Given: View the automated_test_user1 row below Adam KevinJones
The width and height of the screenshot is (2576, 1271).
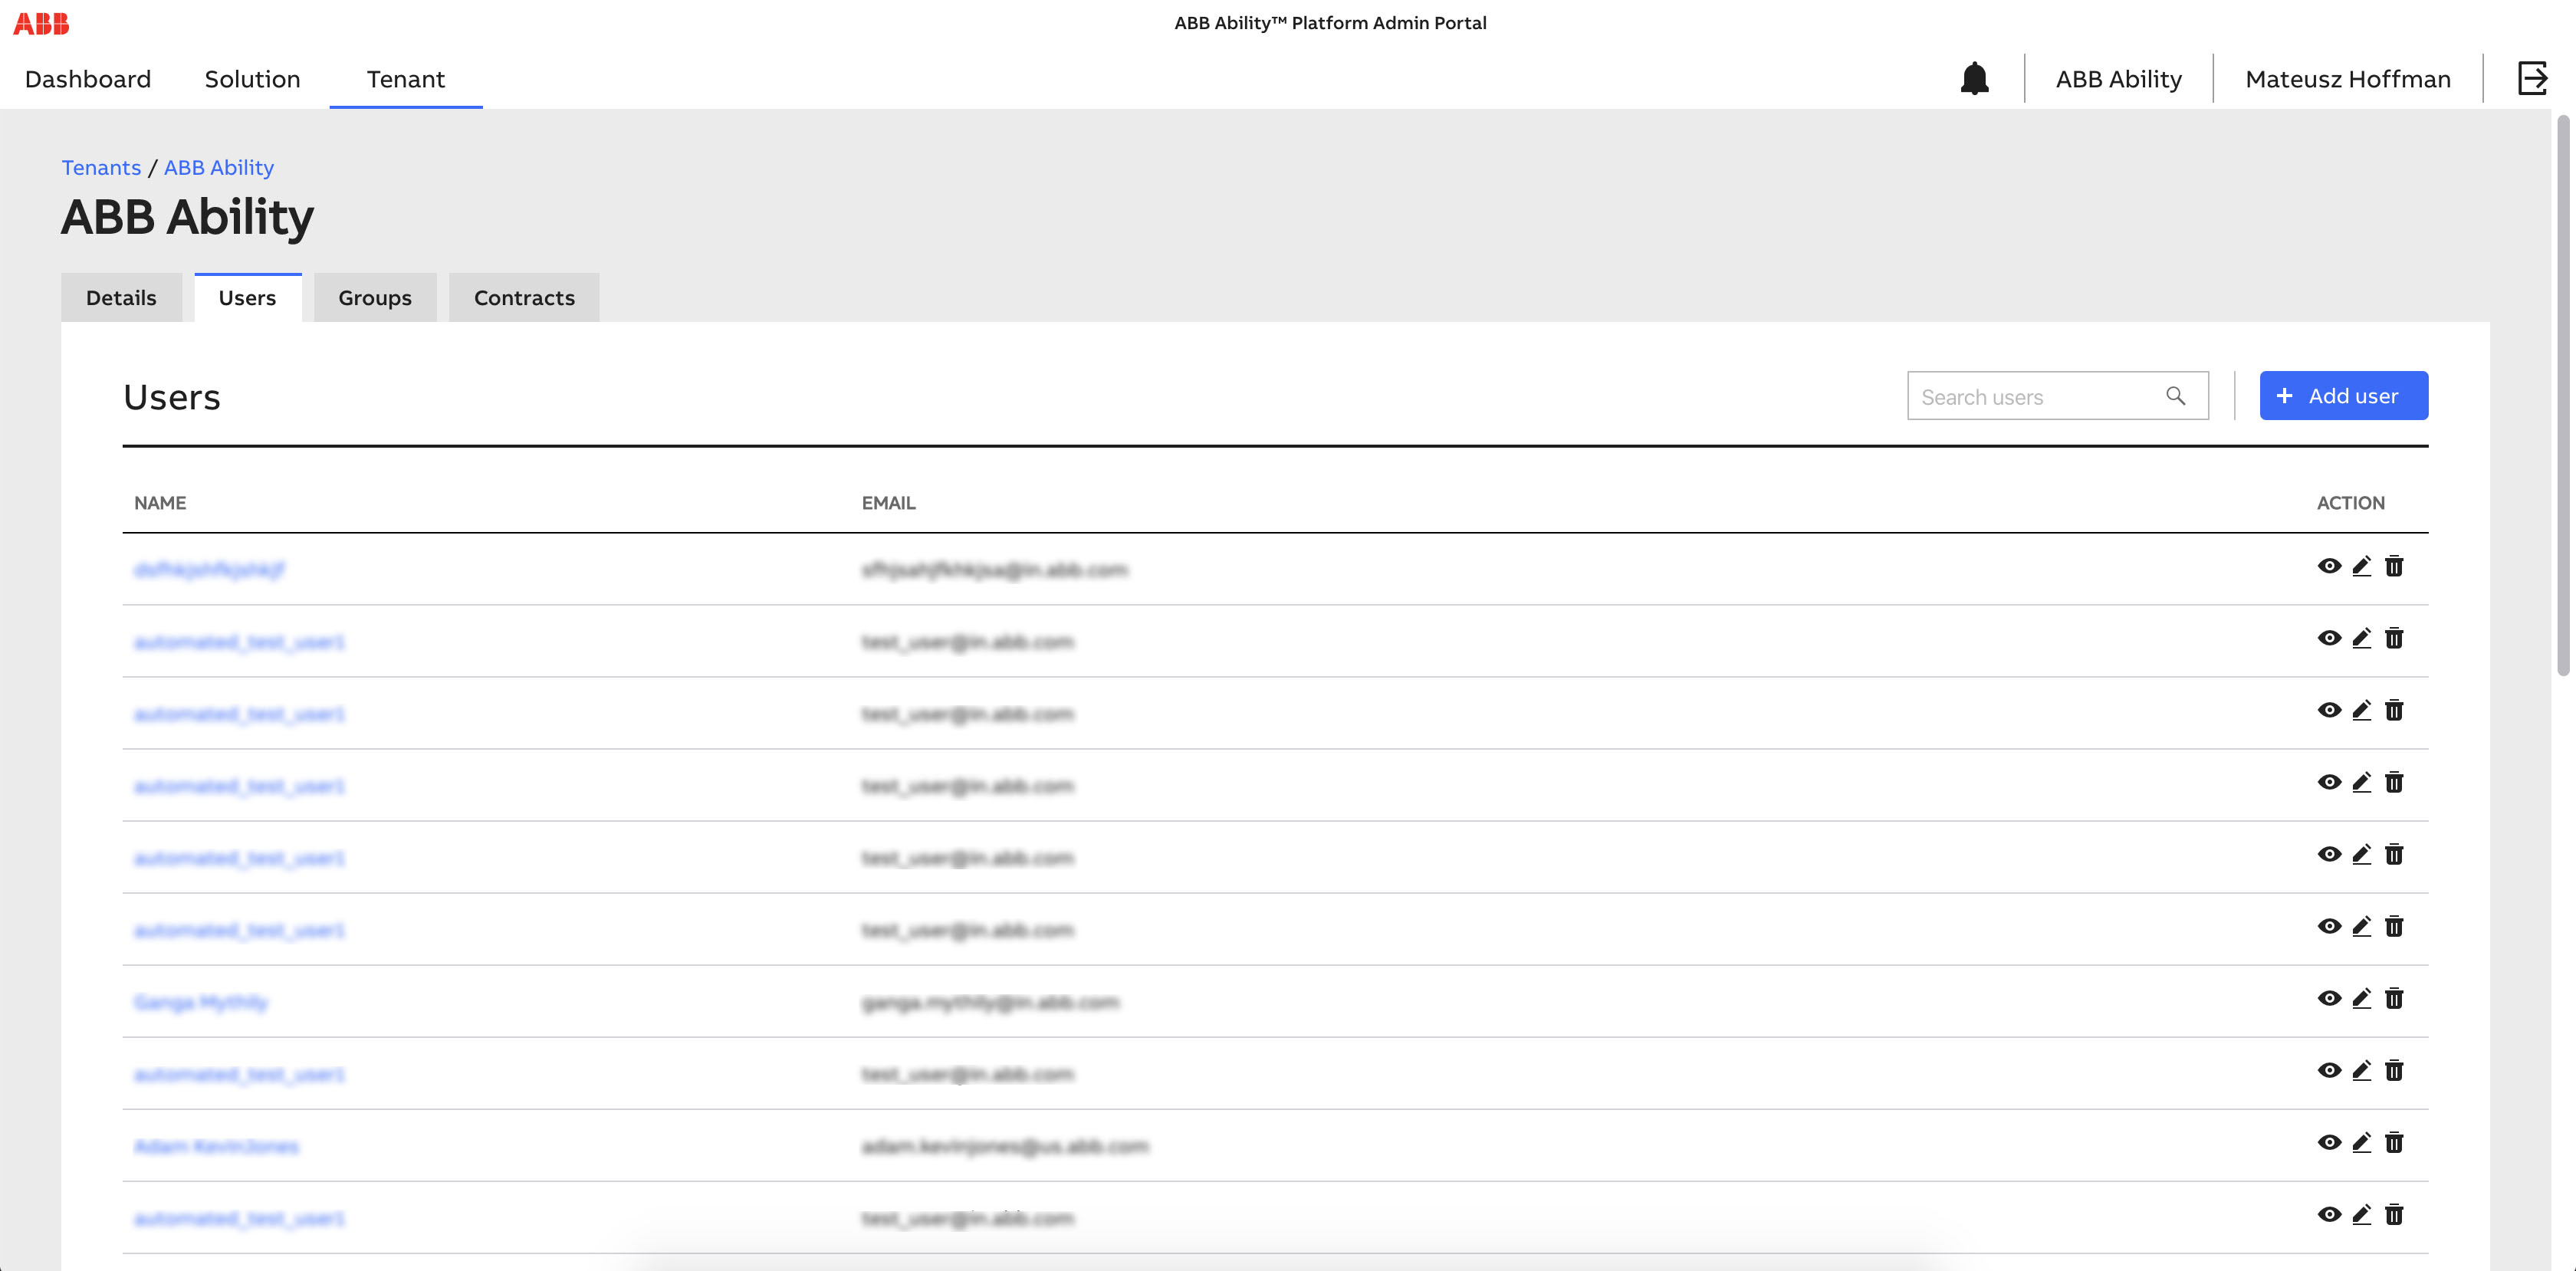Looking at the screenshot, I should pos(2329,1214).
